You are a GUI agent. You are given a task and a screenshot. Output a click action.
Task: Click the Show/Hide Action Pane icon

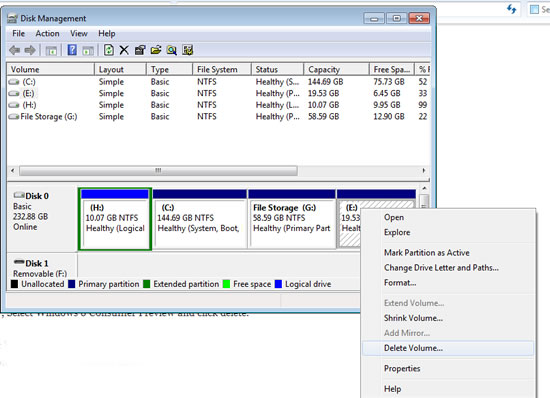[x=88, y=51]
